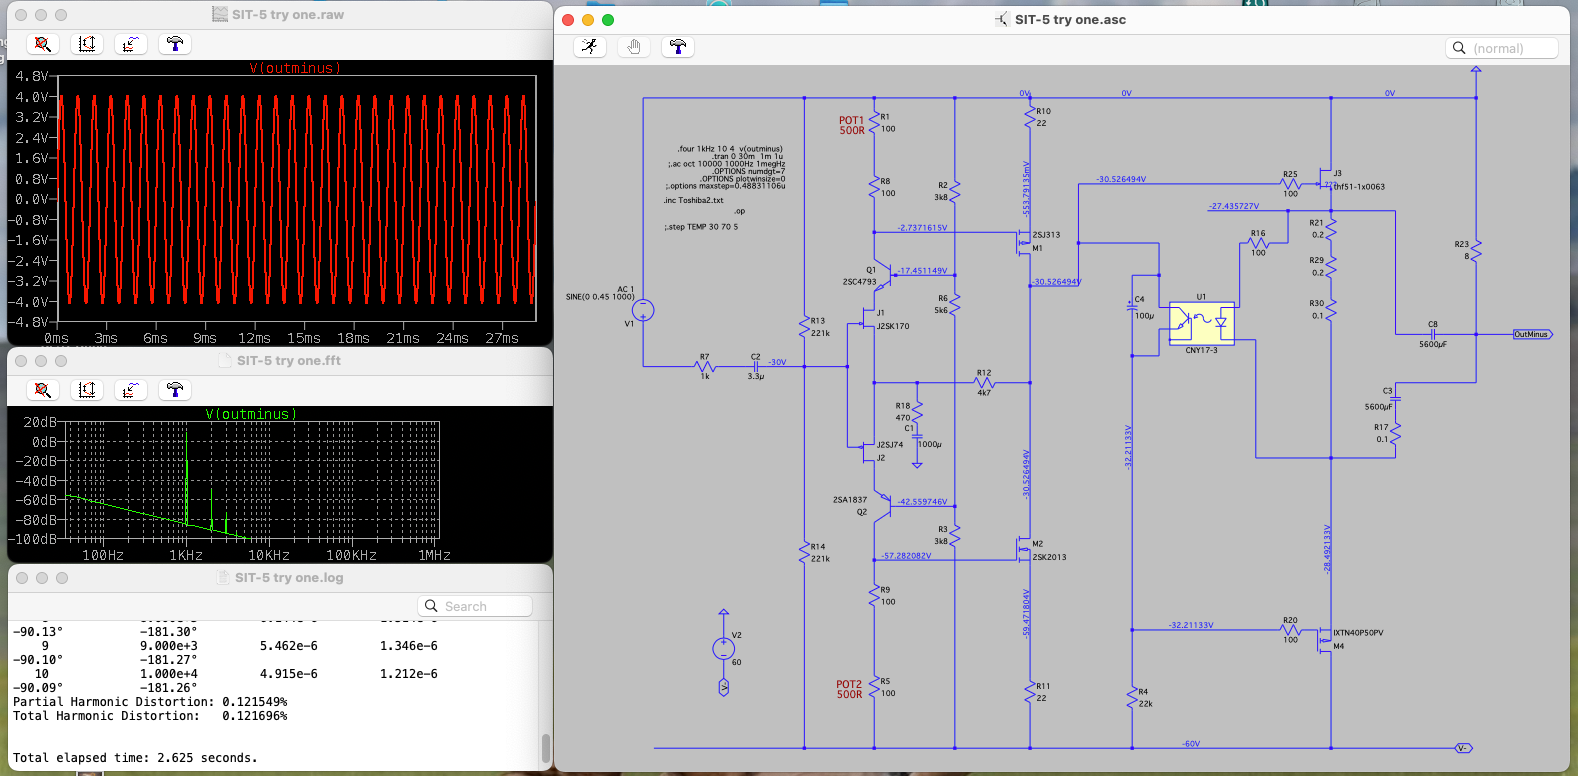Click the .inc Toshiba2.txt directive

coord(693,200)
